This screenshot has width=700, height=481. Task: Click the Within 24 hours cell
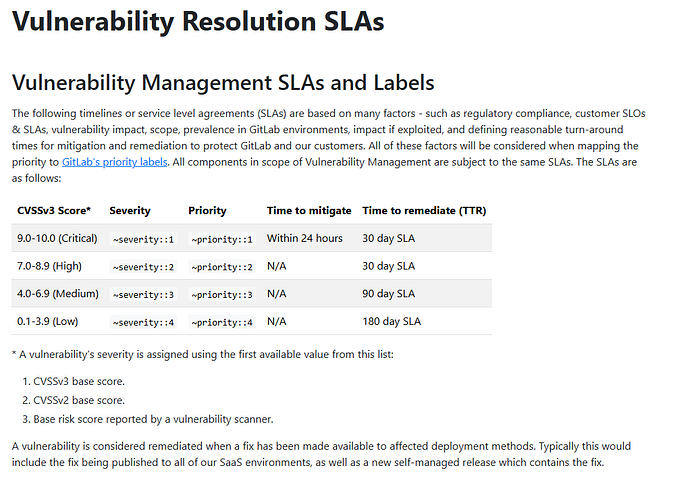(304, 238)
